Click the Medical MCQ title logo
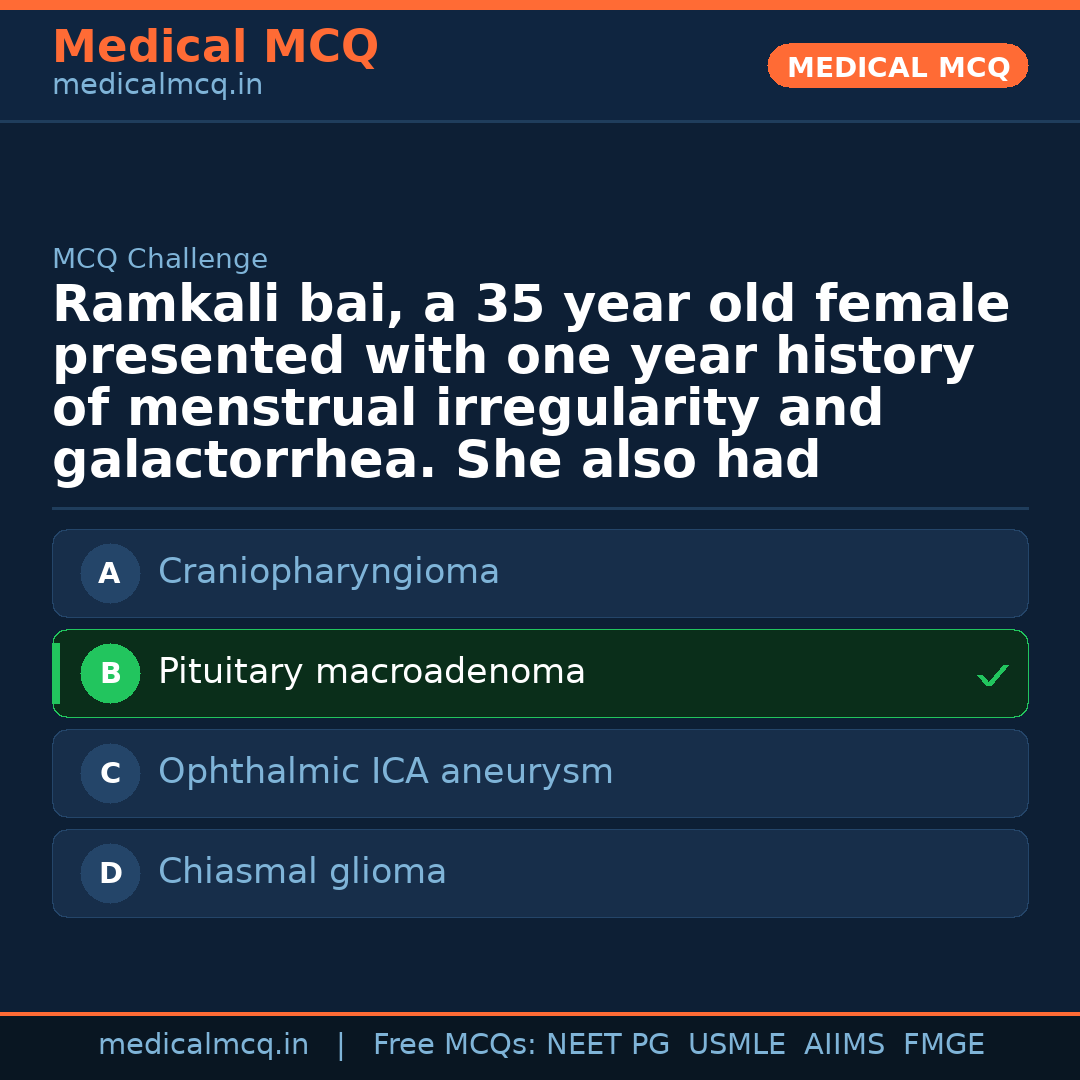1080x1080 pixels. 215,47
